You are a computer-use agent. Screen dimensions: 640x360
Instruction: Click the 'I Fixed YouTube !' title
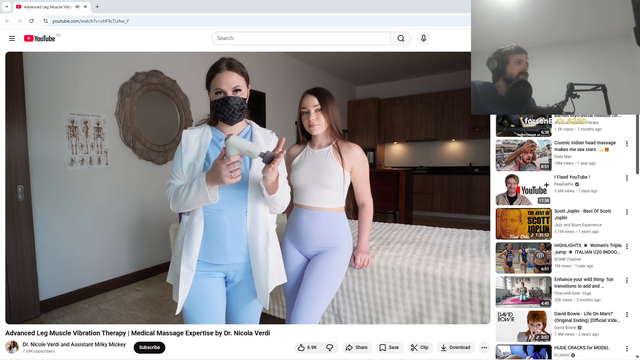tap(572, 177)
